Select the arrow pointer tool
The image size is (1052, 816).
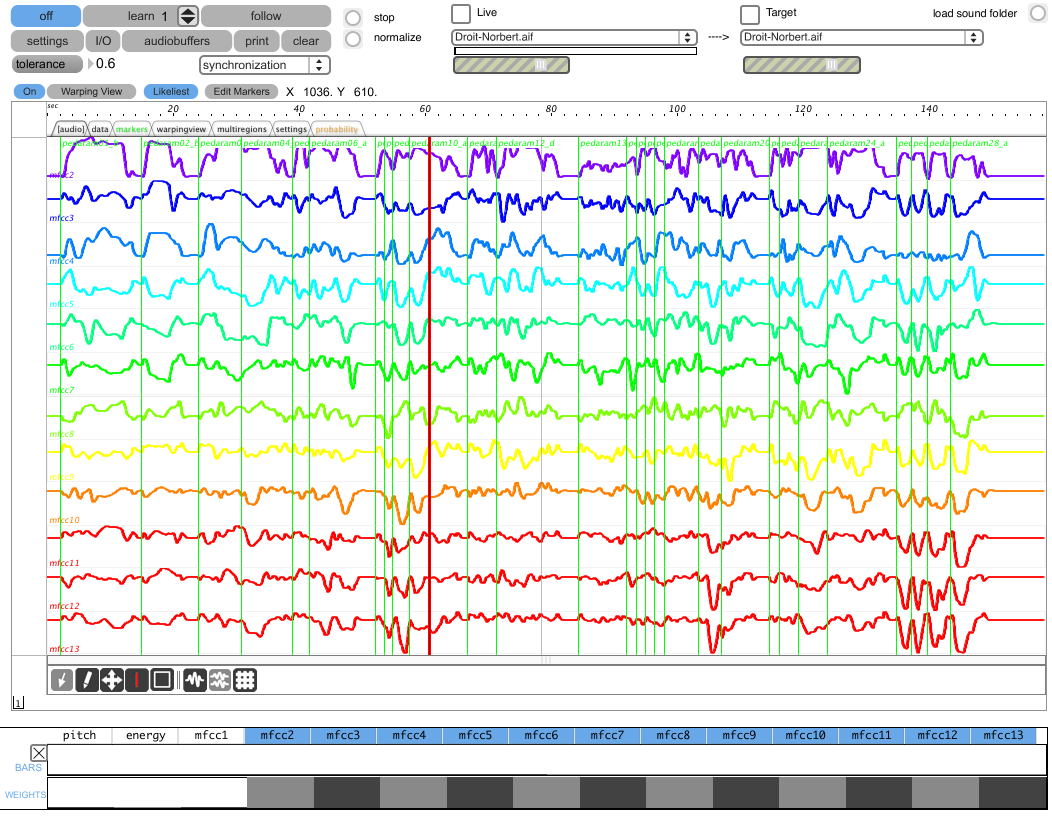[62, 680]
